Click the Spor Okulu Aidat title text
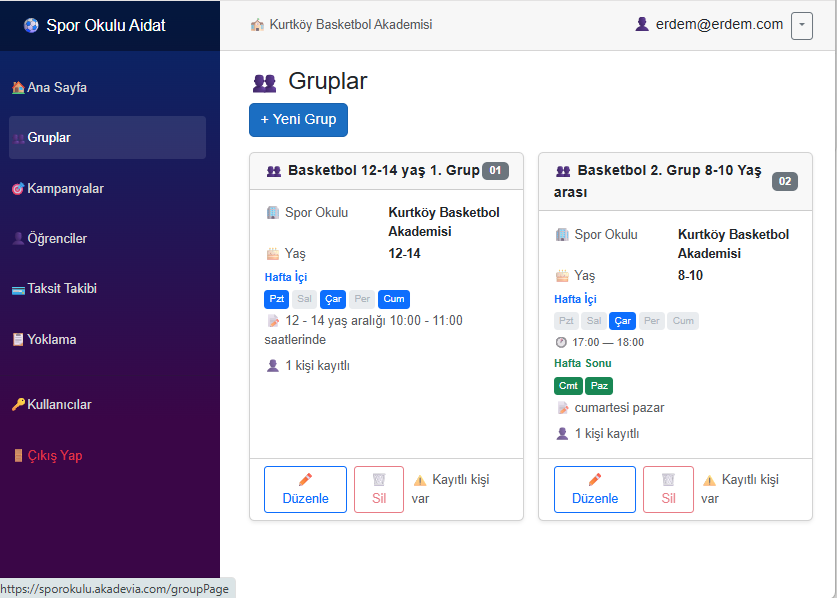This screenshot has width=837, height=598. pos(106,25)
